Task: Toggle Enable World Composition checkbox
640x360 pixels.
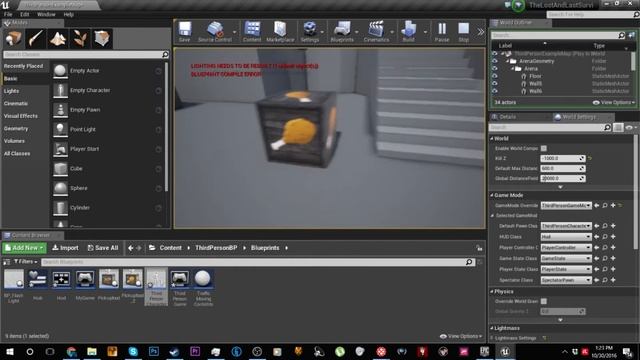Action: (544, 149)
